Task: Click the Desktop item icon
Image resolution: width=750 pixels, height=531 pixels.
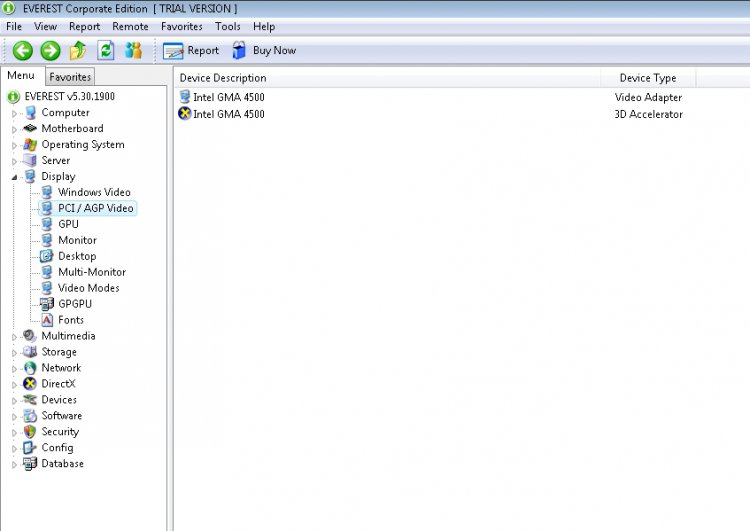Action: pos(46,256)
